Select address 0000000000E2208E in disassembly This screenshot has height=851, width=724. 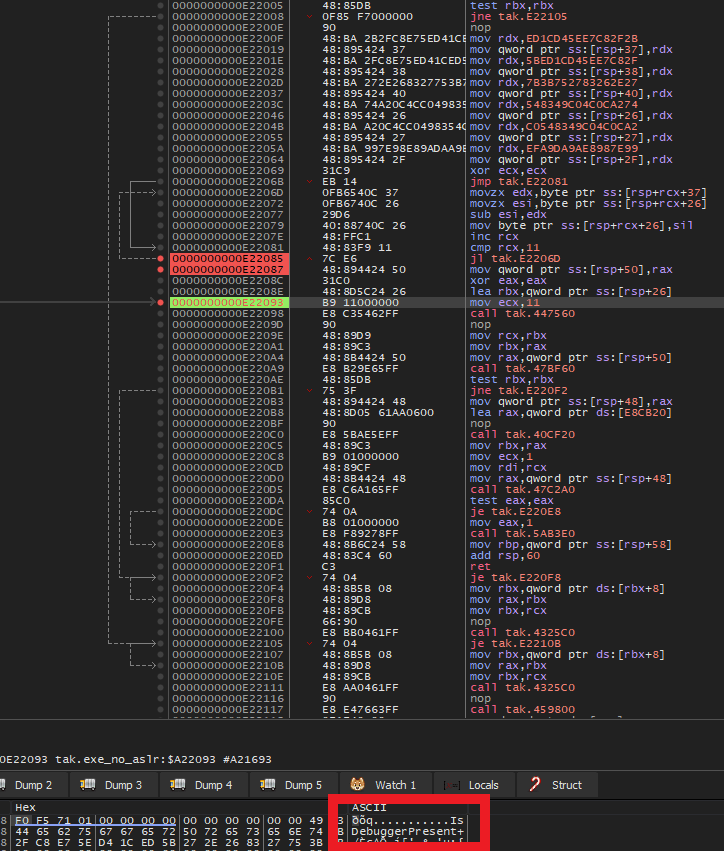(228, 291)
